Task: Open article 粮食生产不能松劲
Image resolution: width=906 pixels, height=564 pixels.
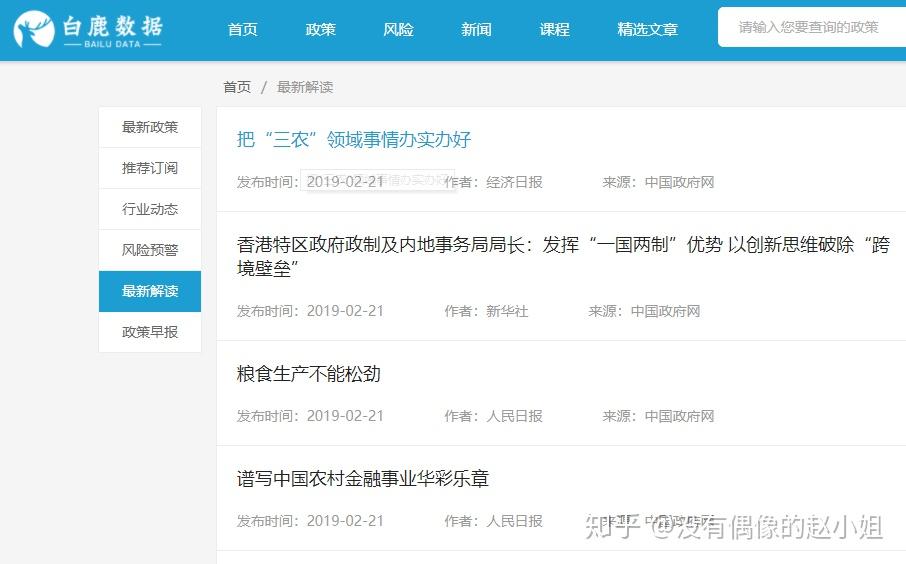Action: 309,374
